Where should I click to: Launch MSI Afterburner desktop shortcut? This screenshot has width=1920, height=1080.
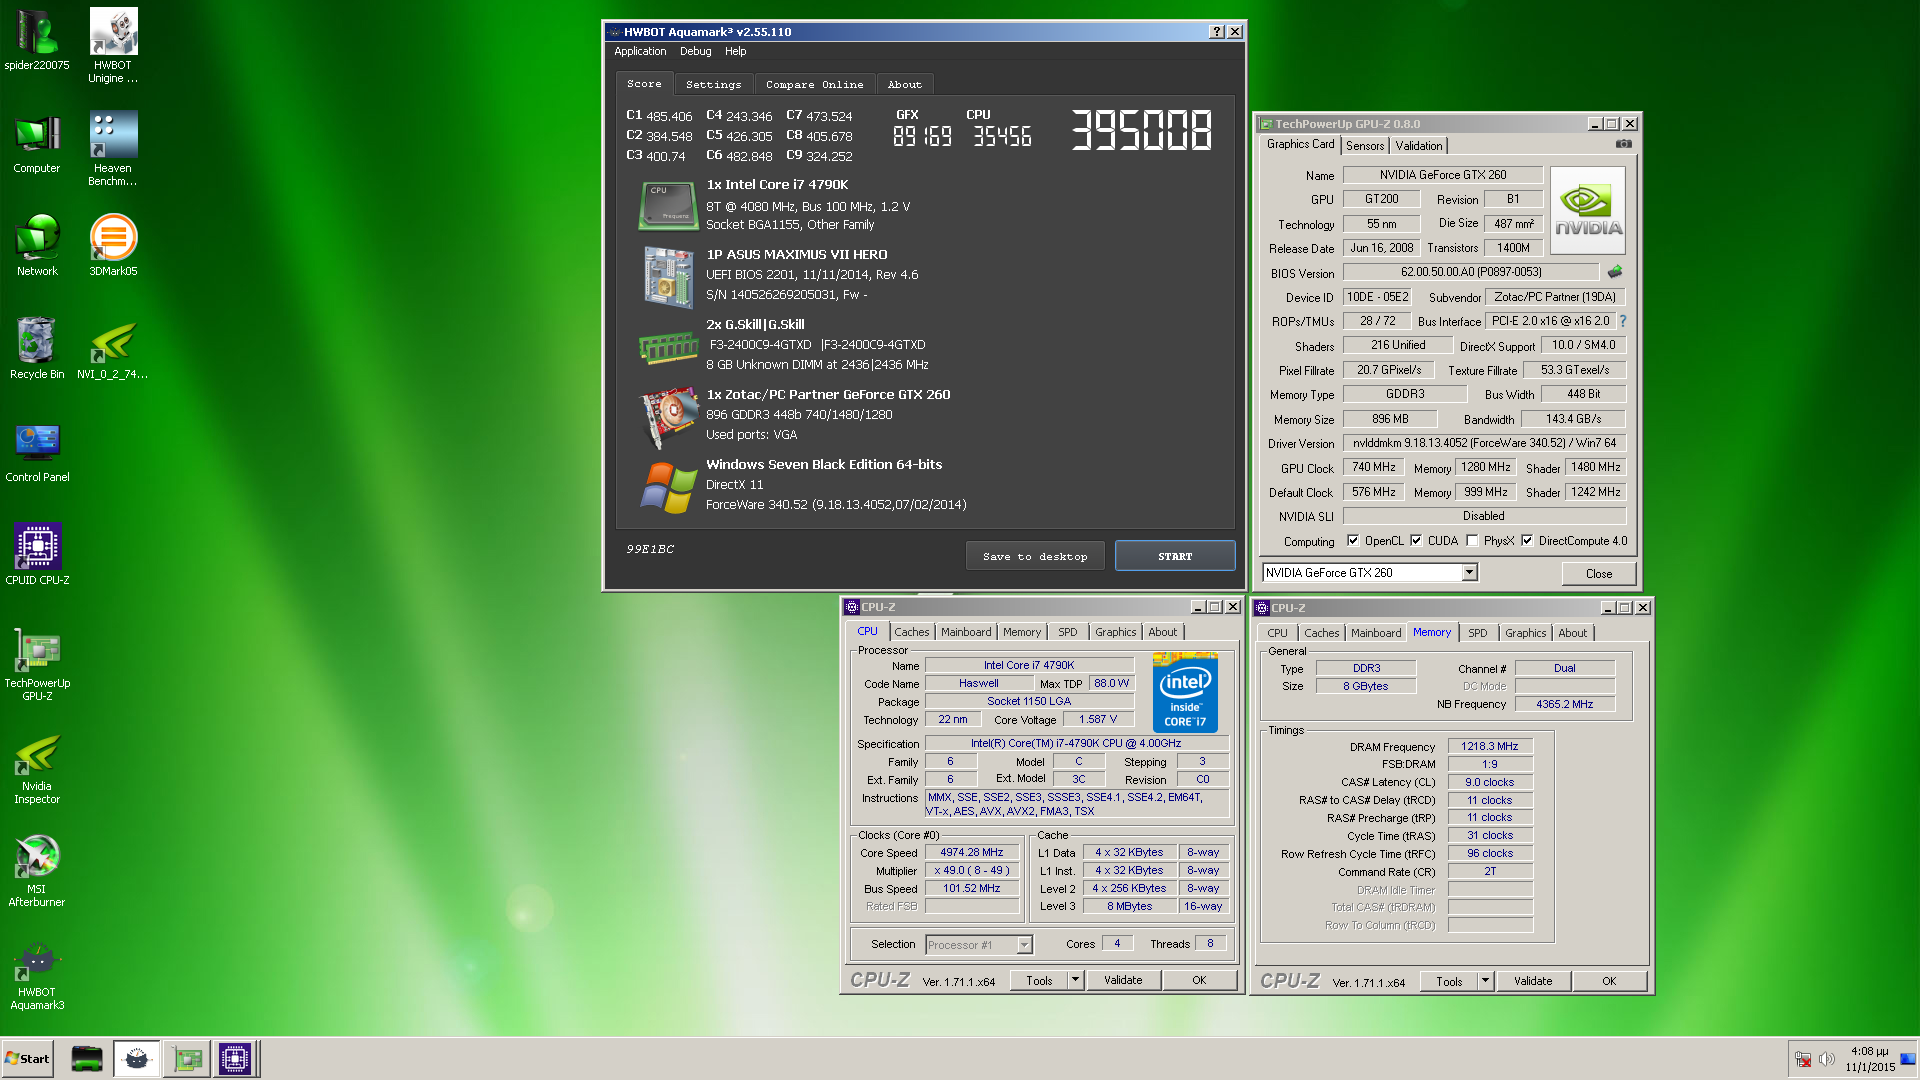tap(37, 870)
